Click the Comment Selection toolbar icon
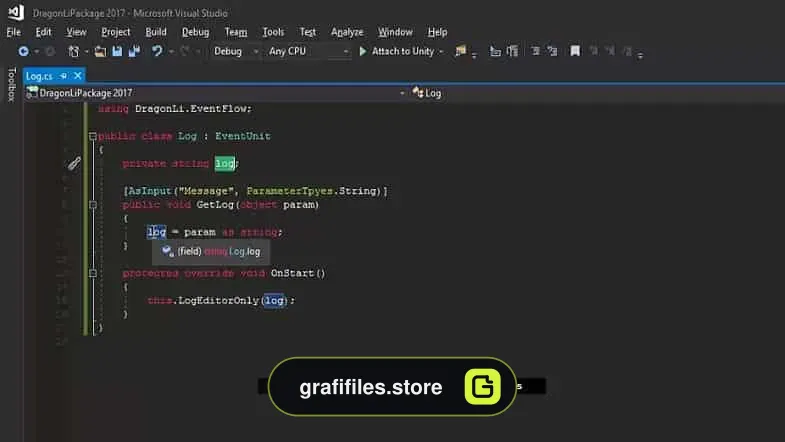The image size is (785, 442). [x=535, y=51]
